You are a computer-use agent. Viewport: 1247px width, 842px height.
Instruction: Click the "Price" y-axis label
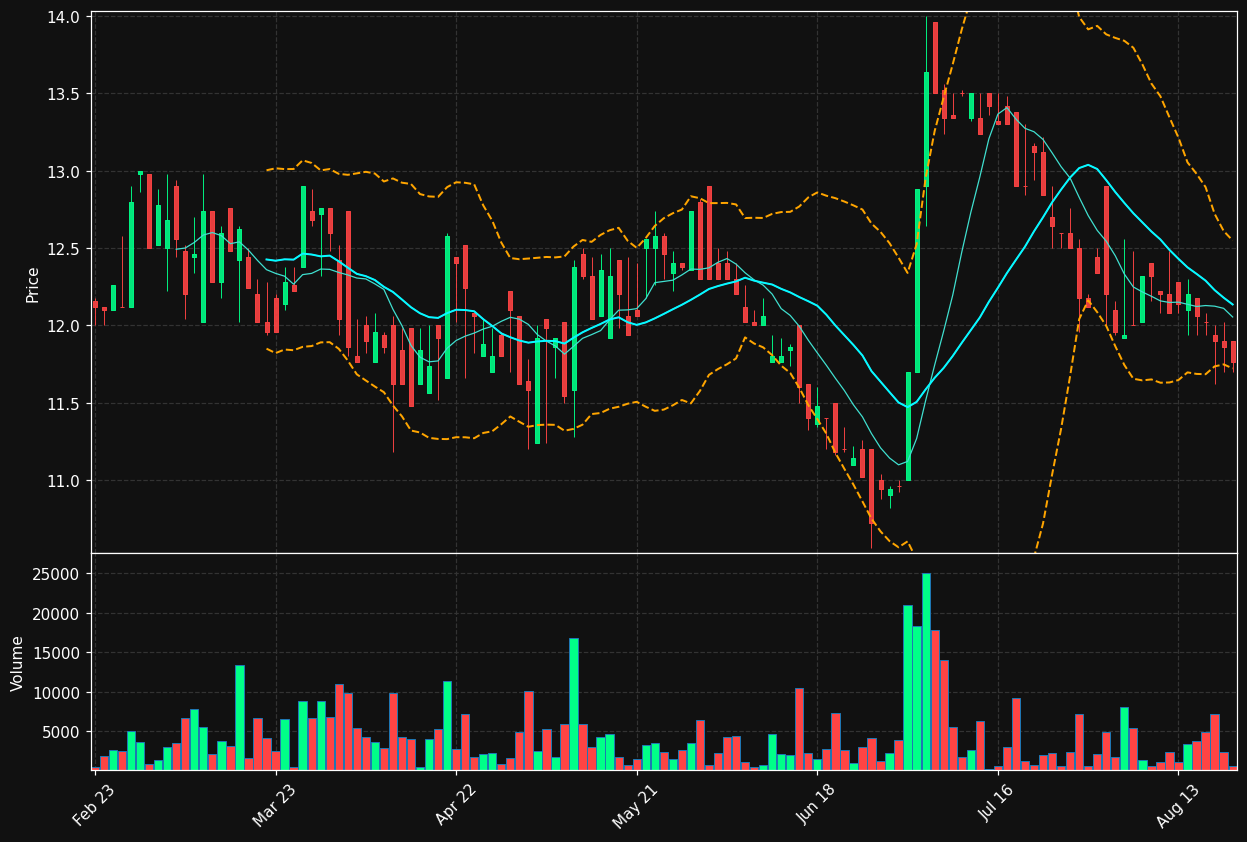coord(33,284)
